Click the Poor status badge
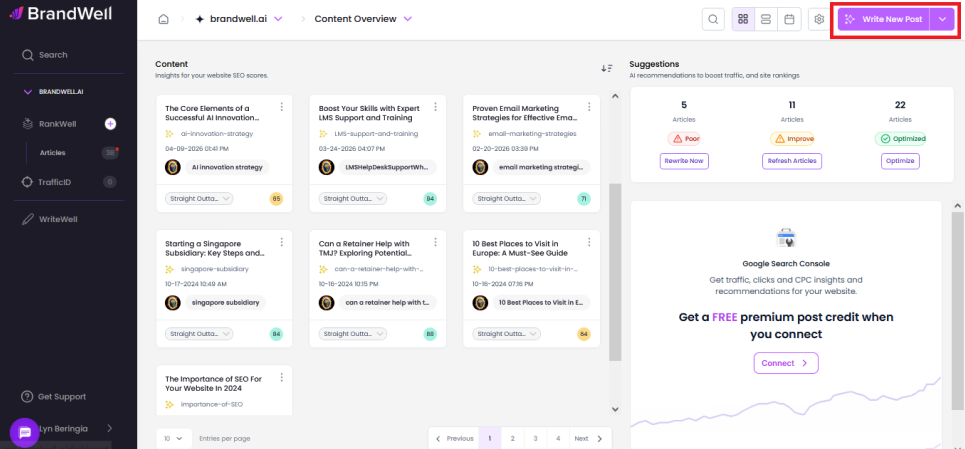The image size is (965, 449). pos(684,138)
